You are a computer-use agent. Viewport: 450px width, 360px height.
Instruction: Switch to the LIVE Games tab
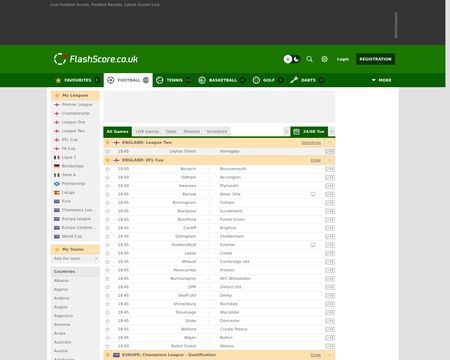(x=147, y=132)
